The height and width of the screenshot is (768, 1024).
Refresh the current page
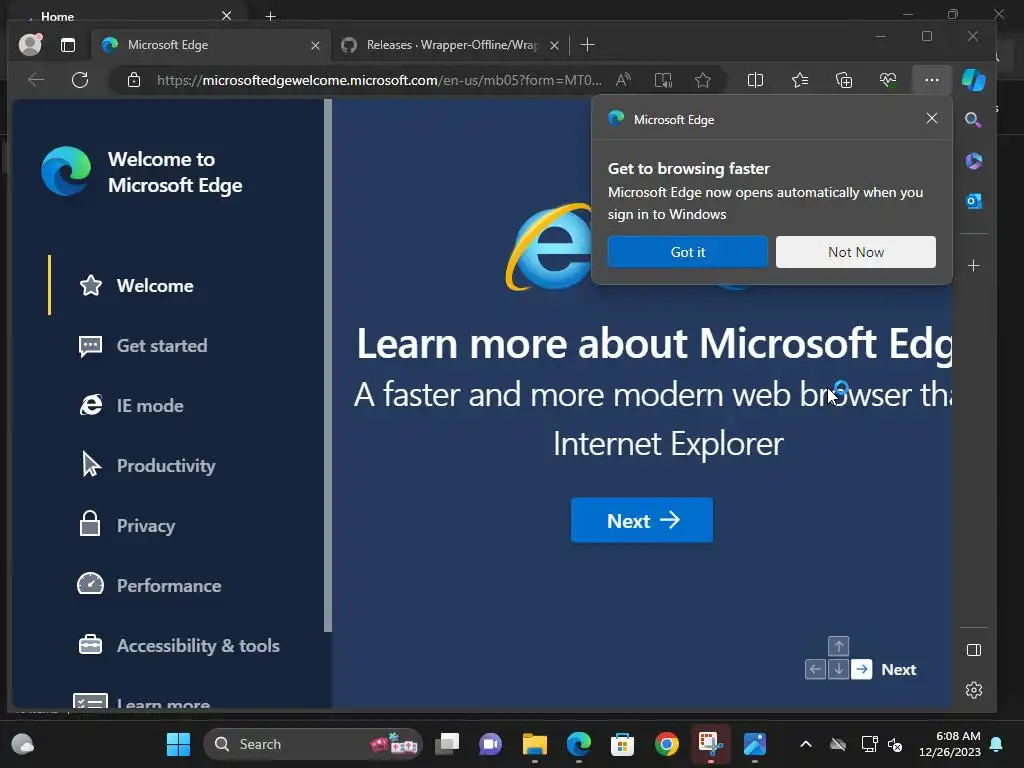tap(80, 80)
